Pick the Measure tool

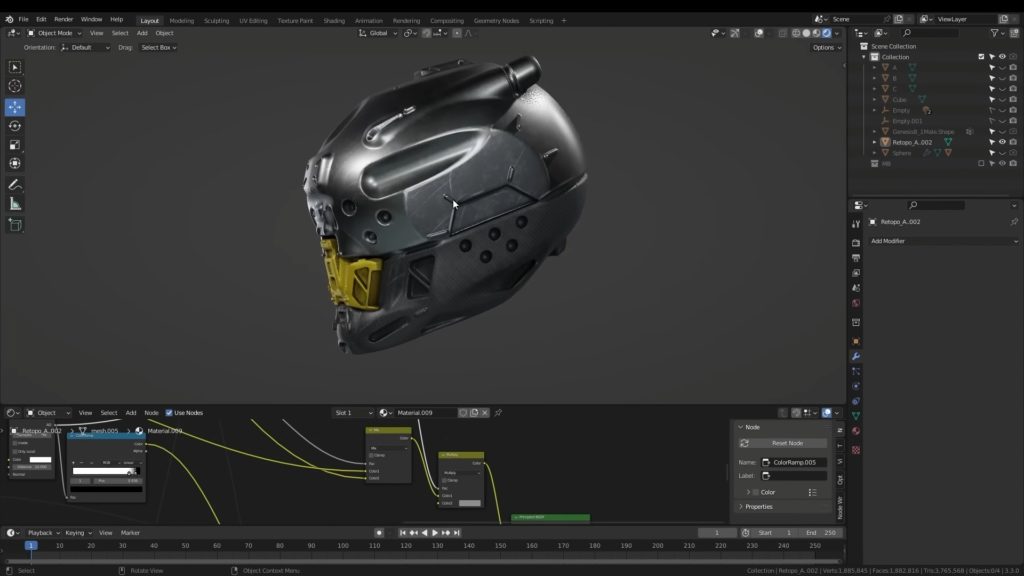[x=15, y=204]
